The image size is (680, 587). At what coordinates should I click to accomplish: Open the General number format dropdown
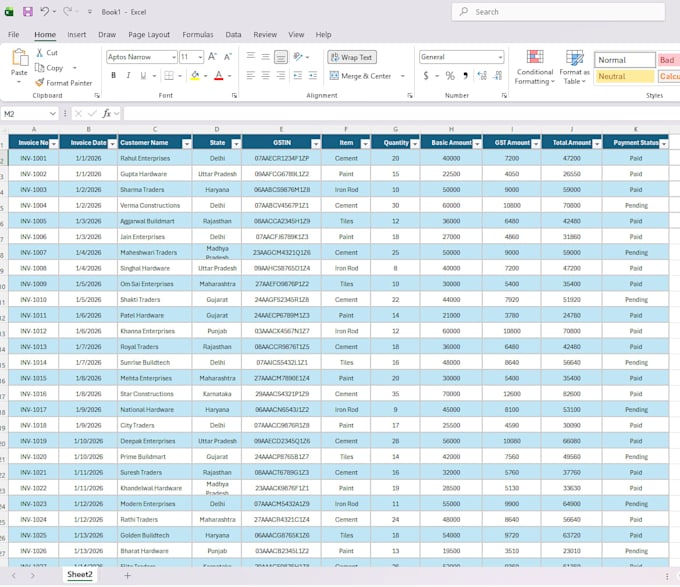pyautogui.click(x=500, y=57)
